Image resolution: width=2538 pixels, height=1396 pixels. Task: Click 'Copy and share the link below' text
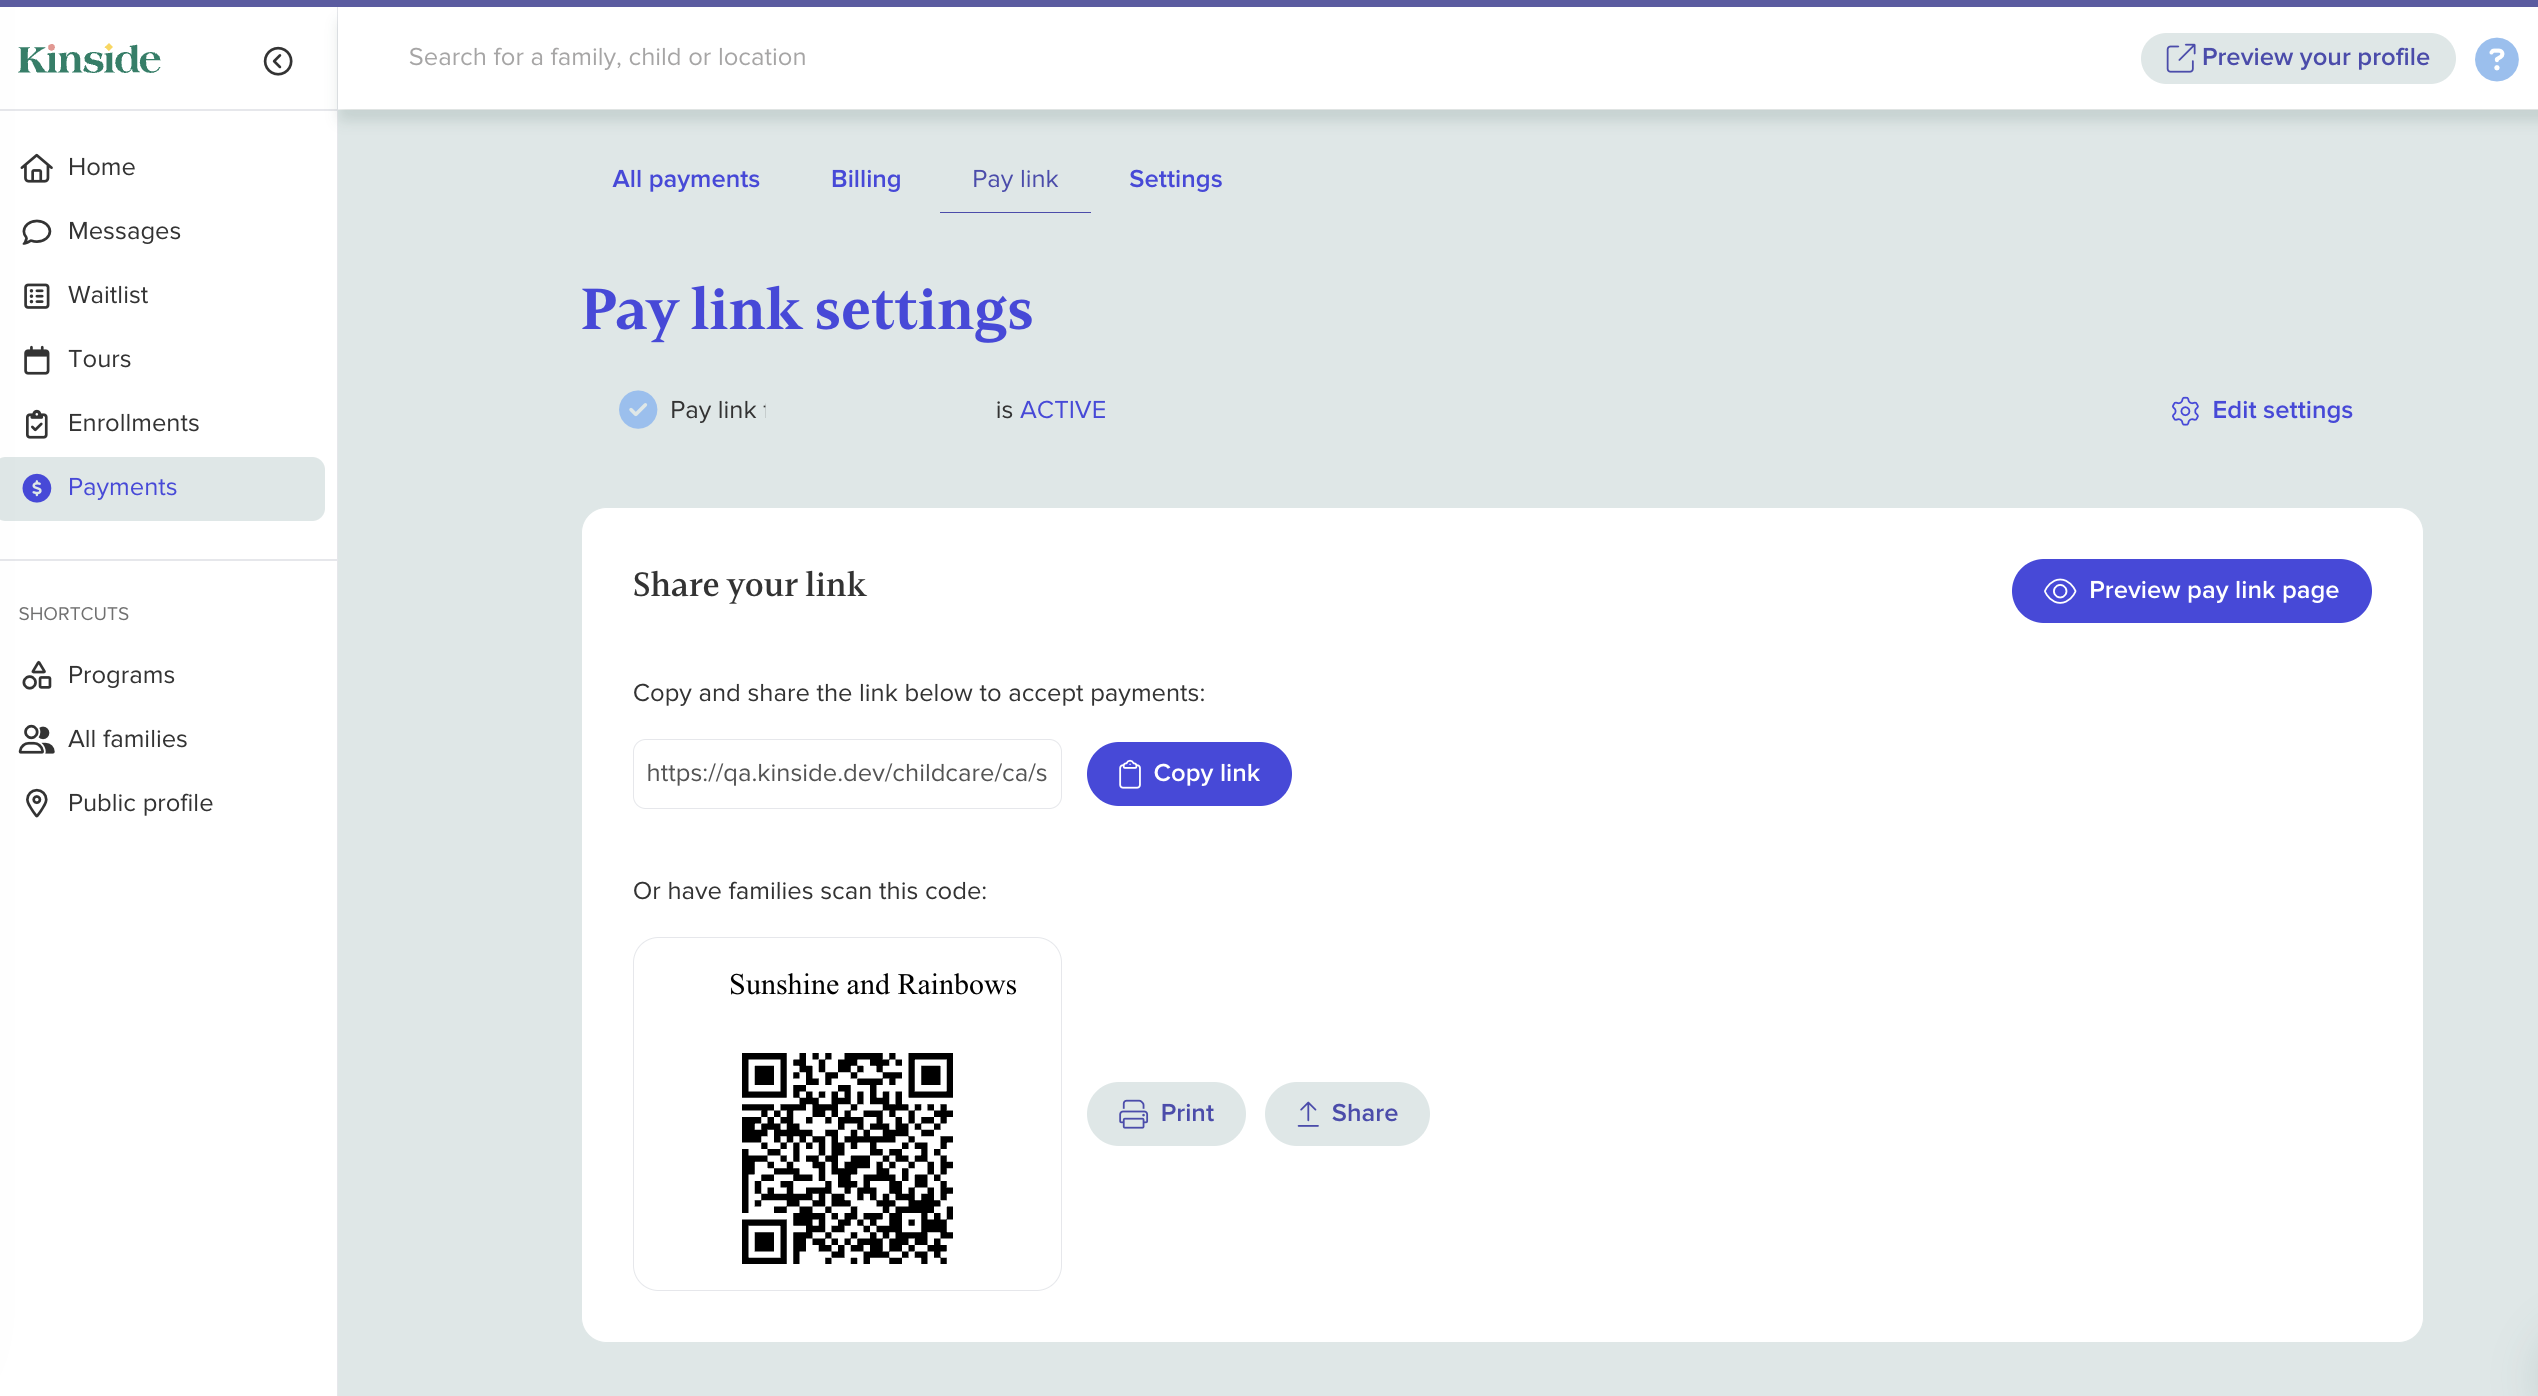[919, 693]
